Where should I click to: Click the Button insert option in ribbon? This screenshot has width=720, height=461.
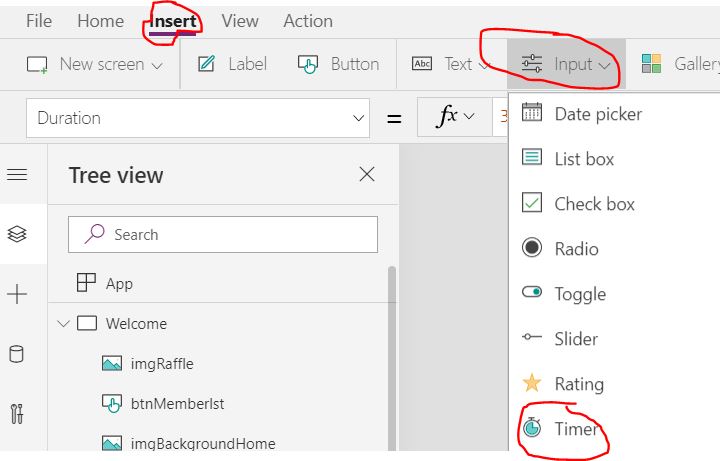[339, 64]
